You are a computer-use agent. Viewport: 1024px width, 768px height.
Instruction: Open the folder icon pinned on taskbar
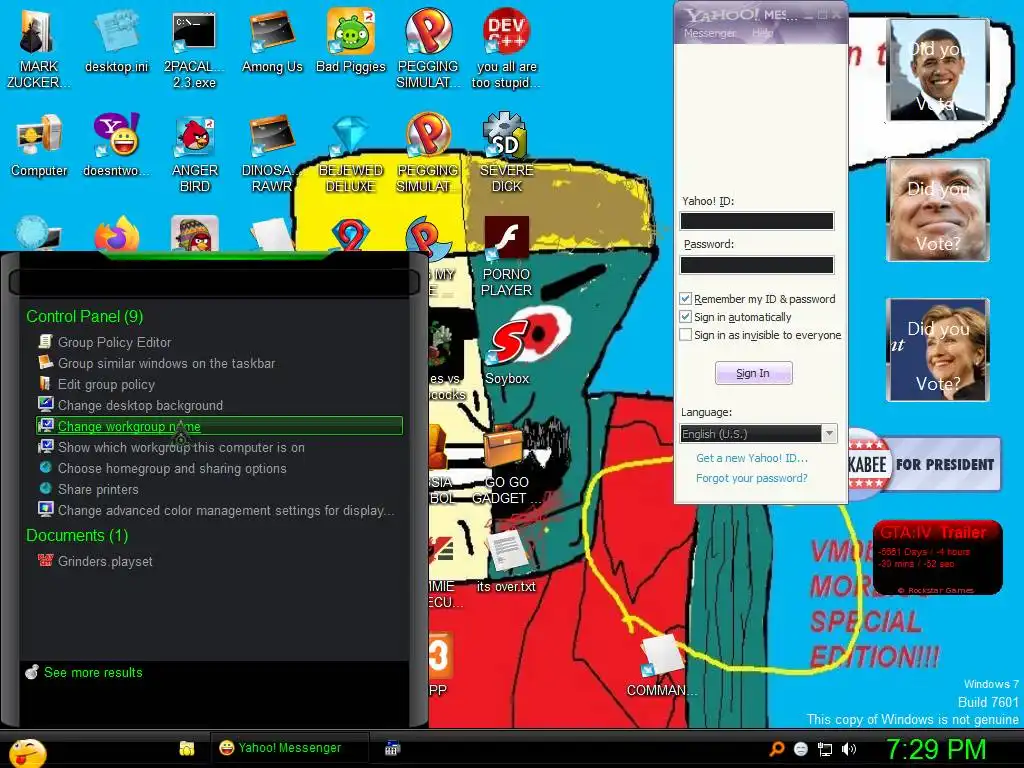(x=187, y=748)
